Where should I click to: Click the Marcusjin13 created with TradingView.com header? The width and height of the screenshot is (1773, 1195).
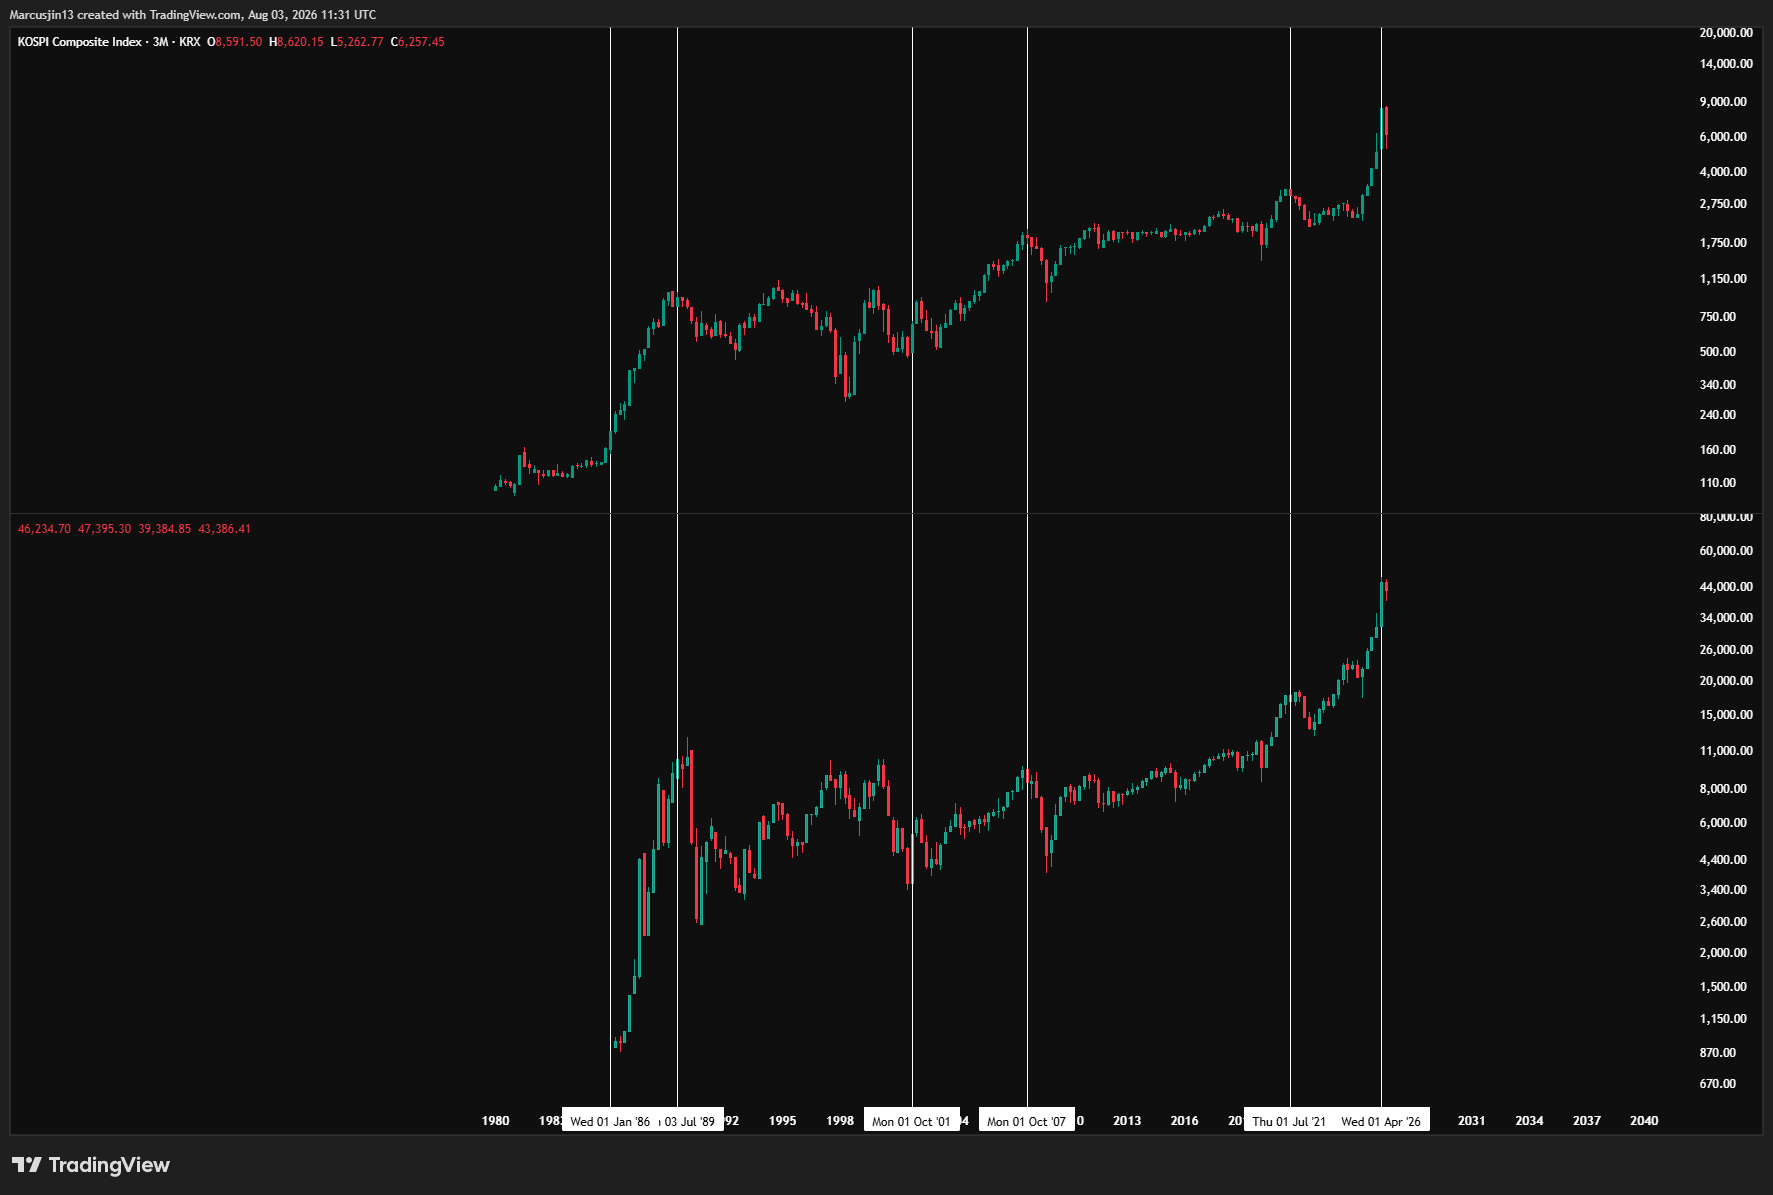click(x=193, y=15)
